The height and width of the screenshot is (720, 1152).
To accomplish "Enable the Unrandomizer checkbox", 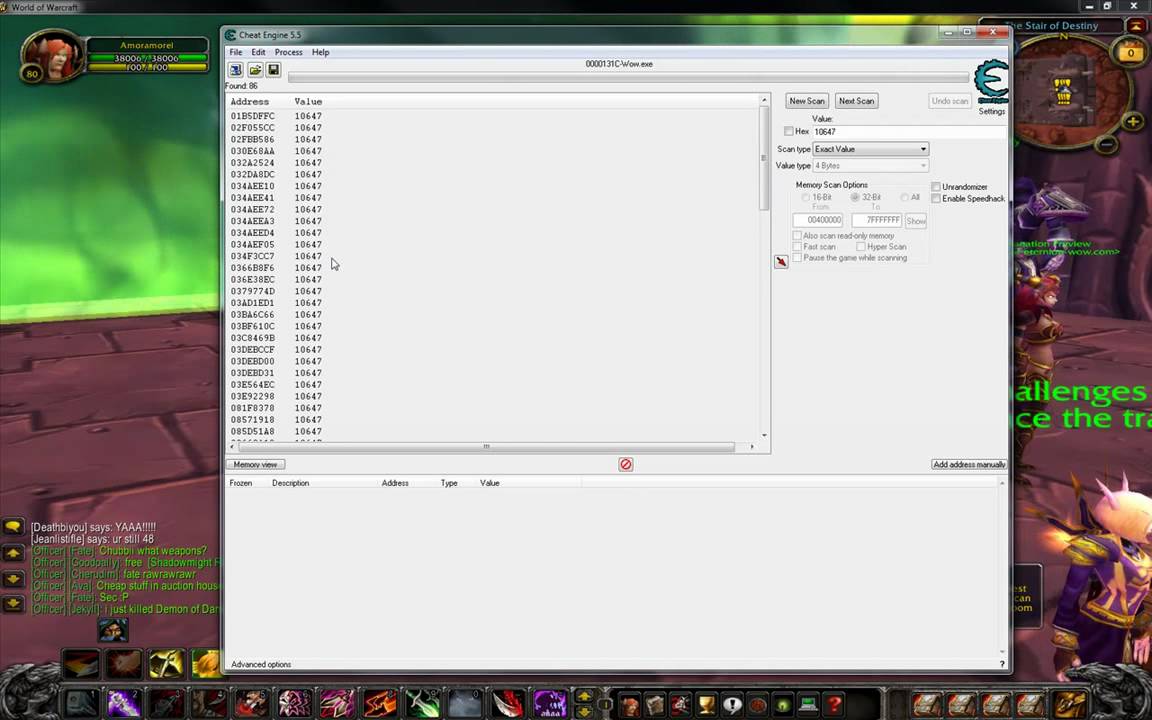I will pos(936,187).
